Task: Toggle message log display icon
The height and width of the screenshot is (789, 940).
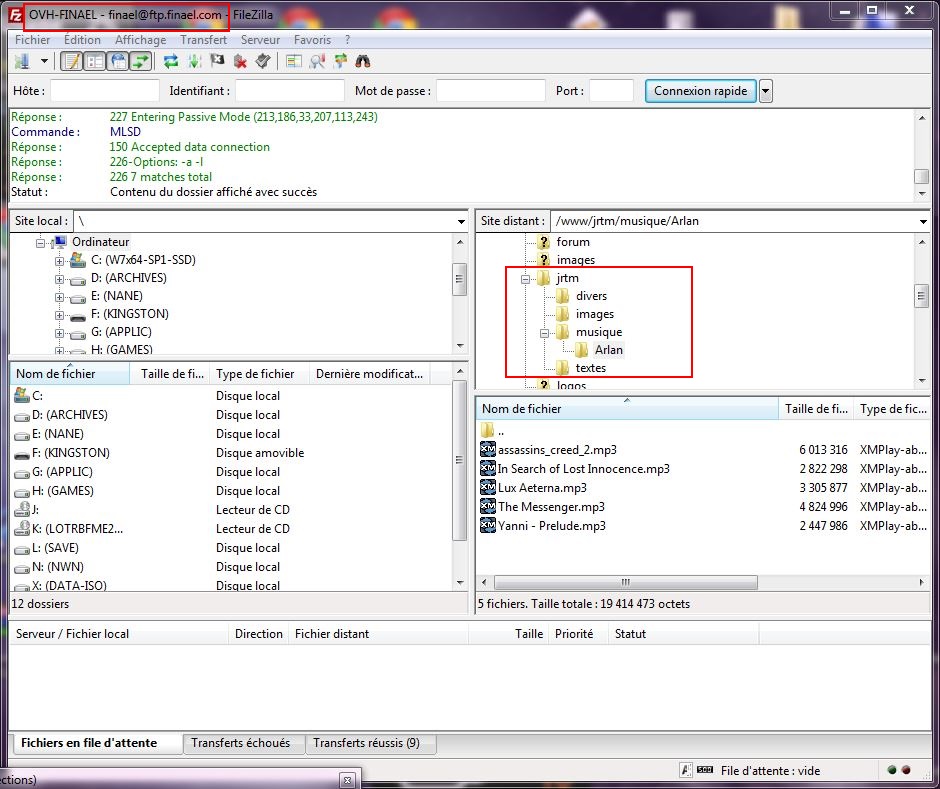Action: pyautogui.click(x=72, y=61)
